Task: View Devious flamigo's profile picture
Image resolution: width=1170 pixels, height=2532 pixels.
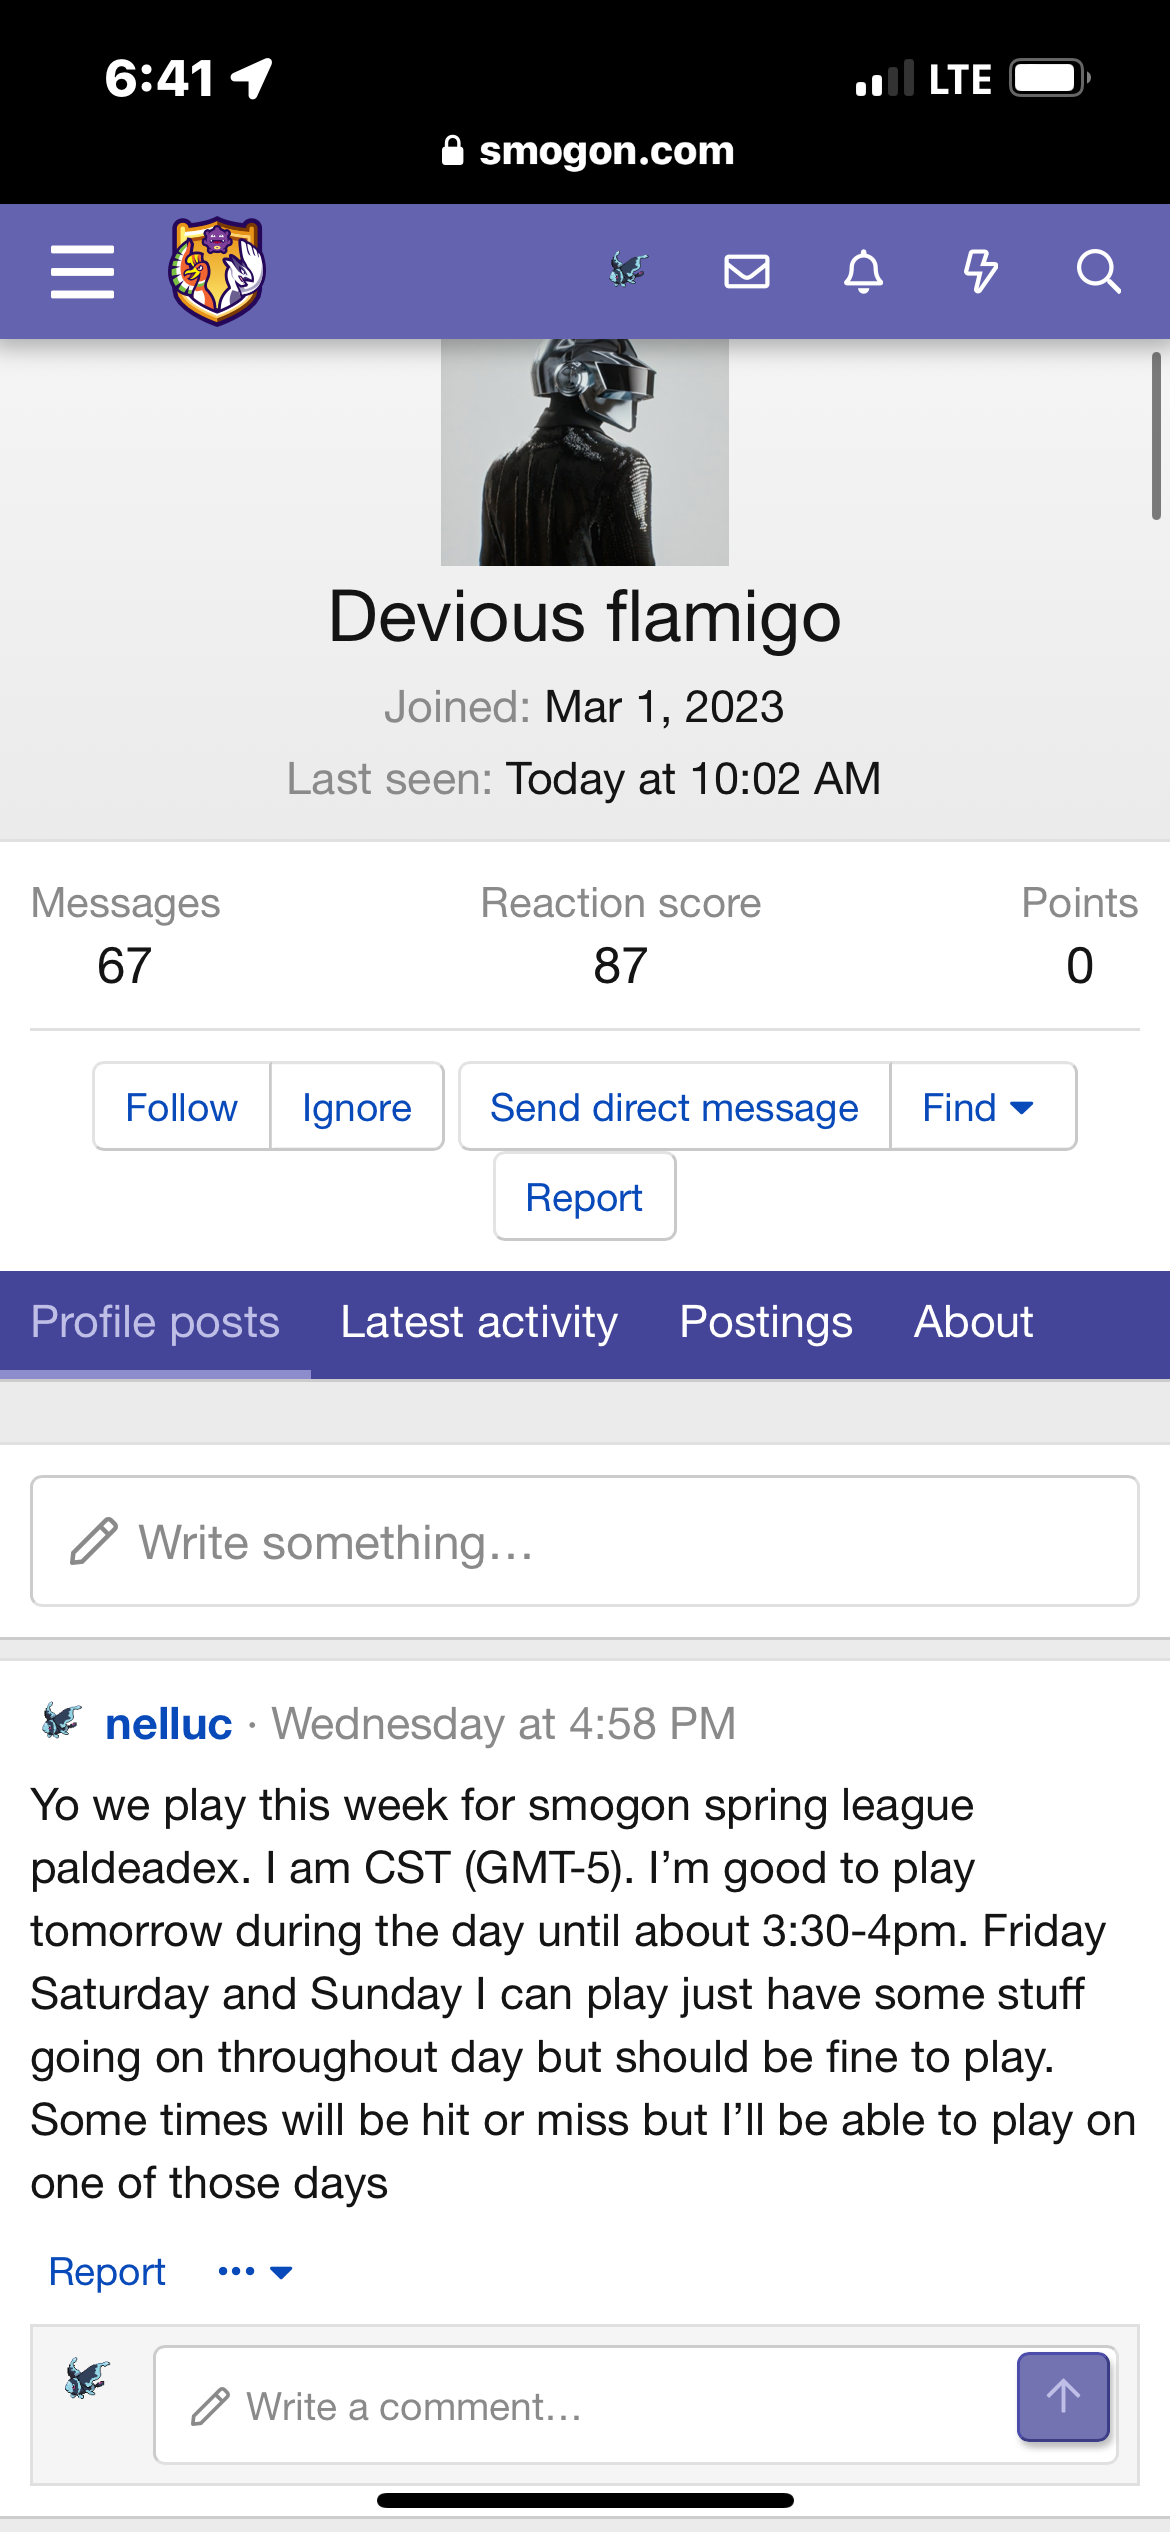Action: point(585,452)
